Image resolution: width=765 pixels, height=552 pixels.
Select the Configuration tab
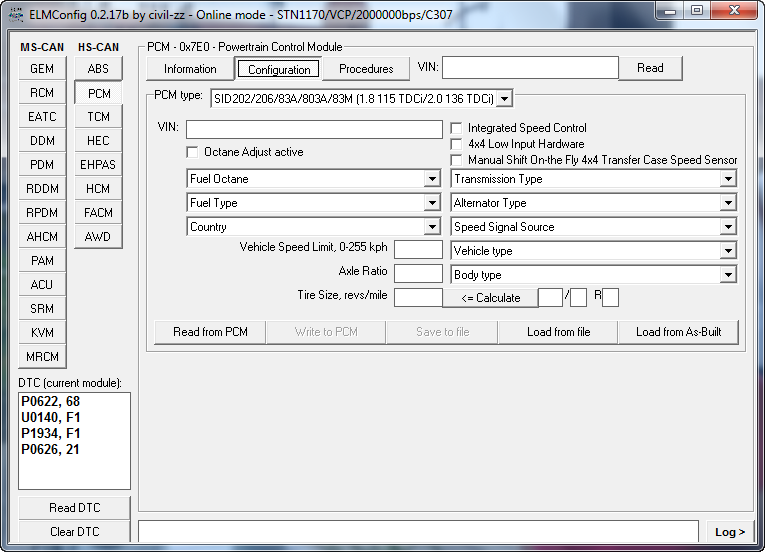(x=279, y=69)
